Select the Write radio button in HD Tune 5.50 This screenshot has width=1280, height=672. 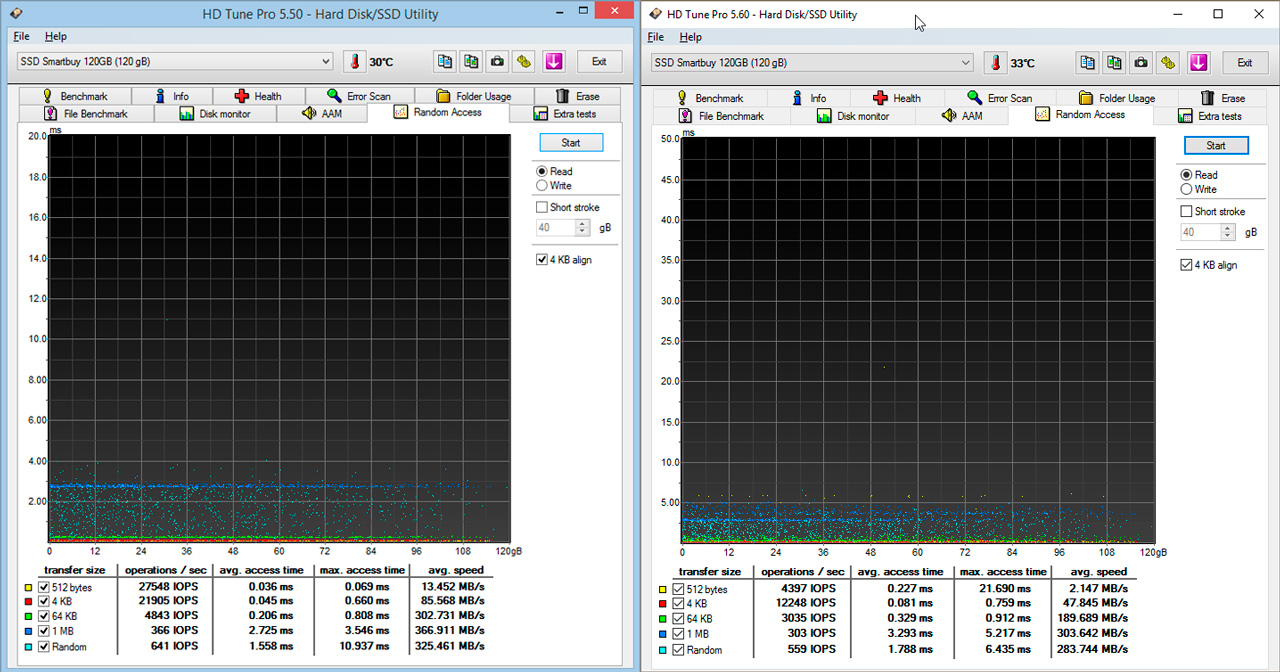click(542, 186)
